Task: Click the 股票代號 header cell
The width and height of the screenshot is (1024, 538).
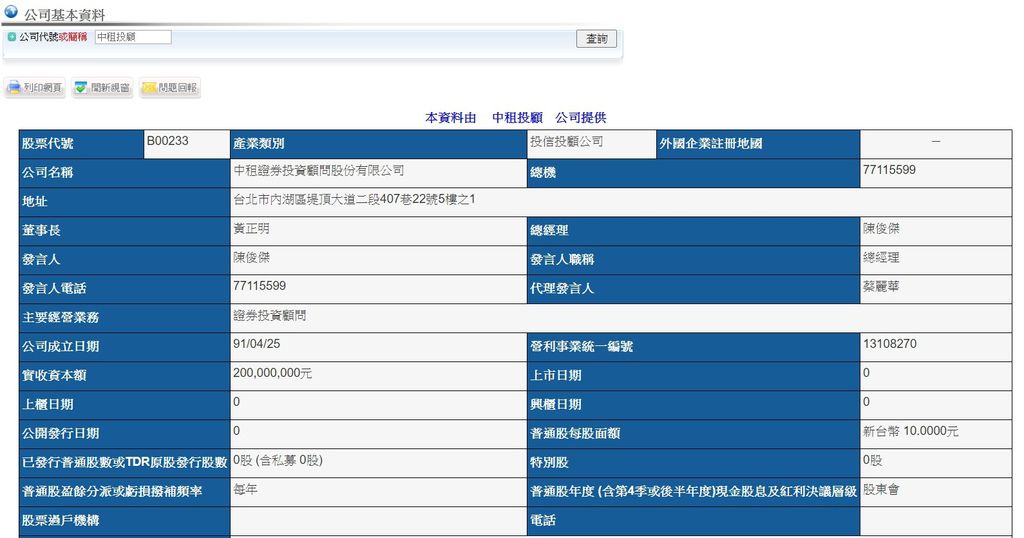Action: pyautogui.click(x=82, y=144)
